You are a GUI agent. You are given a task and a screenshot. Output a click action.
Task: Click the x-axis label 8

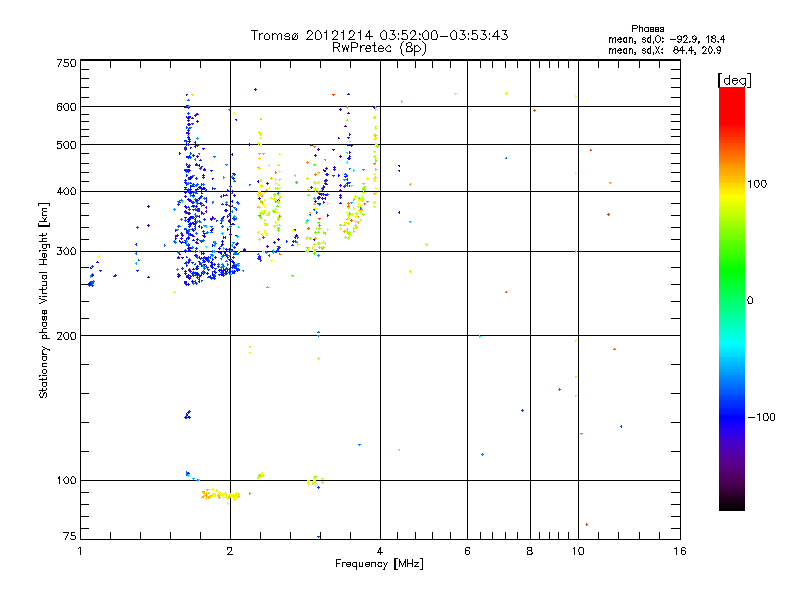coord(530,551)
